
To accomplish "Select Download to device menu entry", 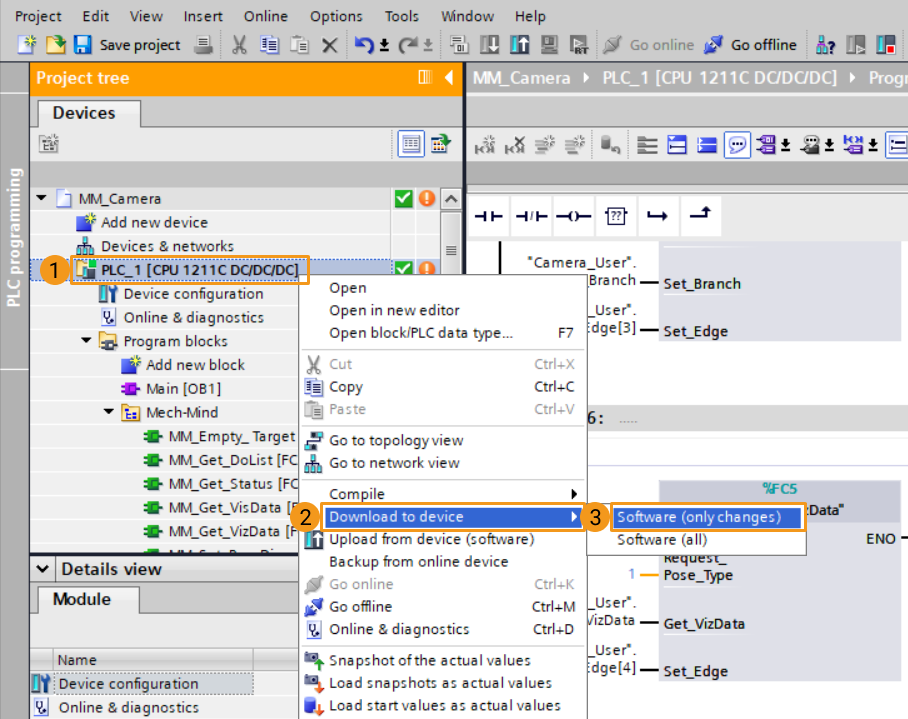I will pos(396,517).
